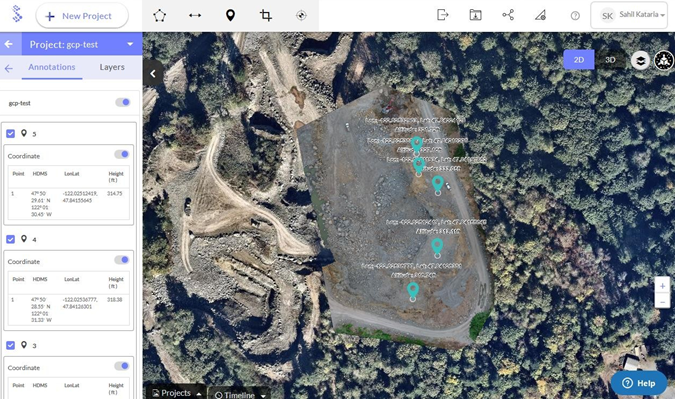676x400 pixels.
Task: Click the round basemap icon beside layers
Action: pyautogui.click(x=664, y=60)
